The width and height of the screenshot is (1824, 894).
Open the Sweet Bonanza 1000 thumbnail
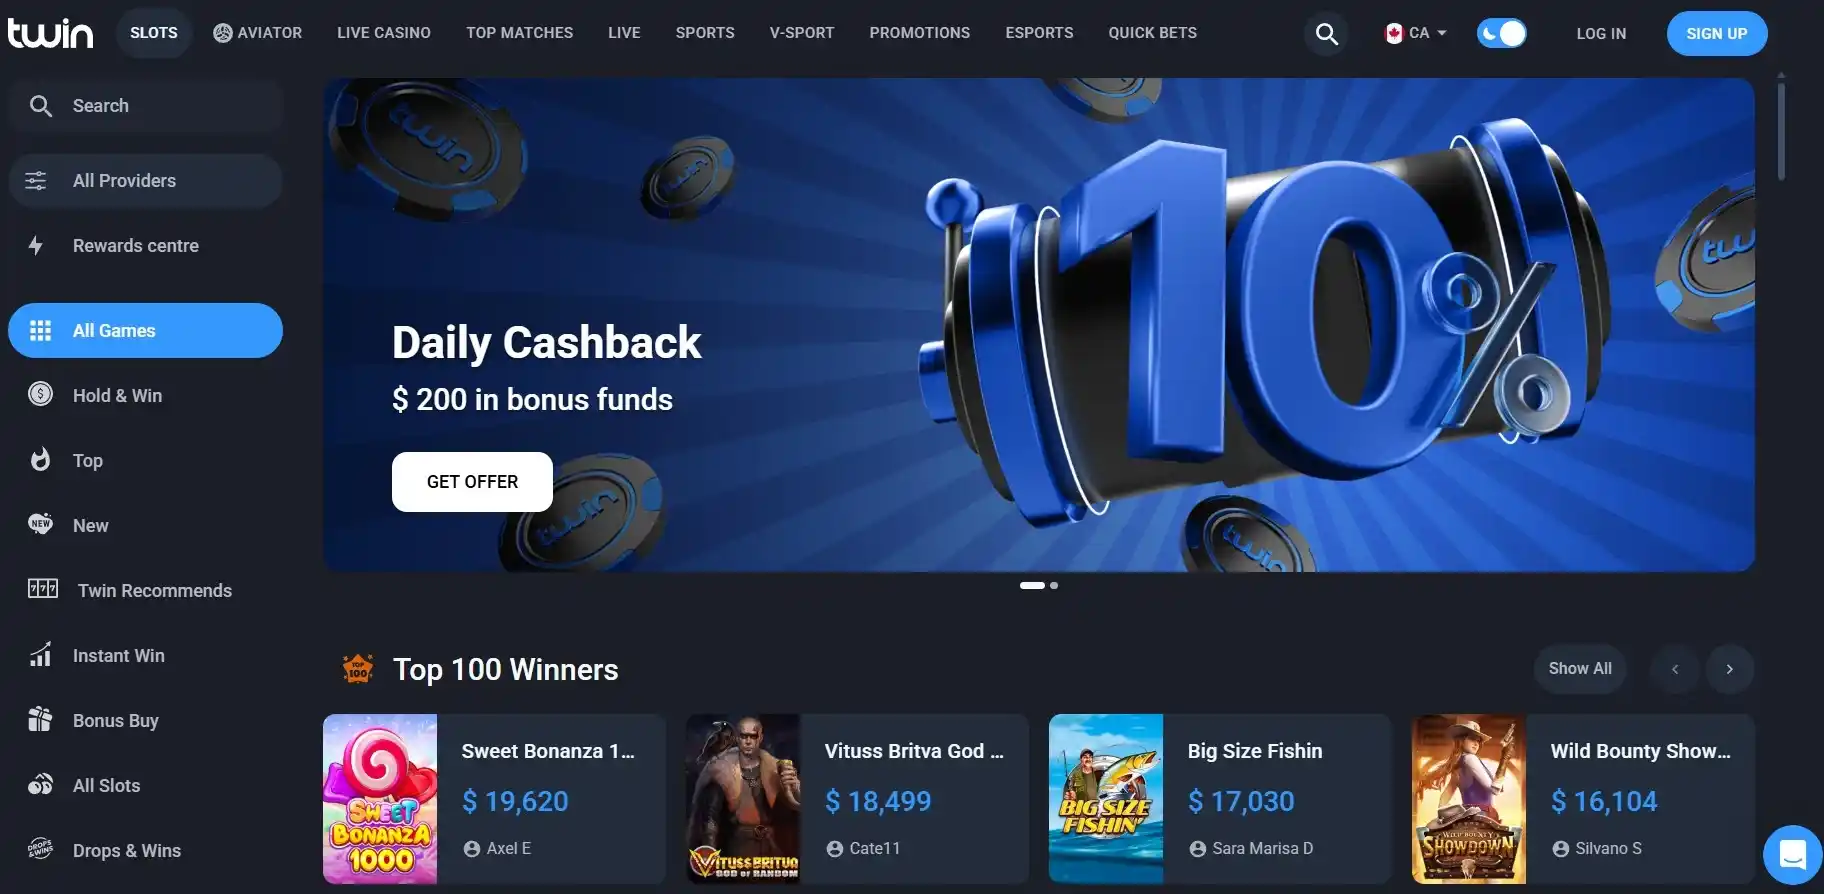pyautogui.click(x=380, y=798)
